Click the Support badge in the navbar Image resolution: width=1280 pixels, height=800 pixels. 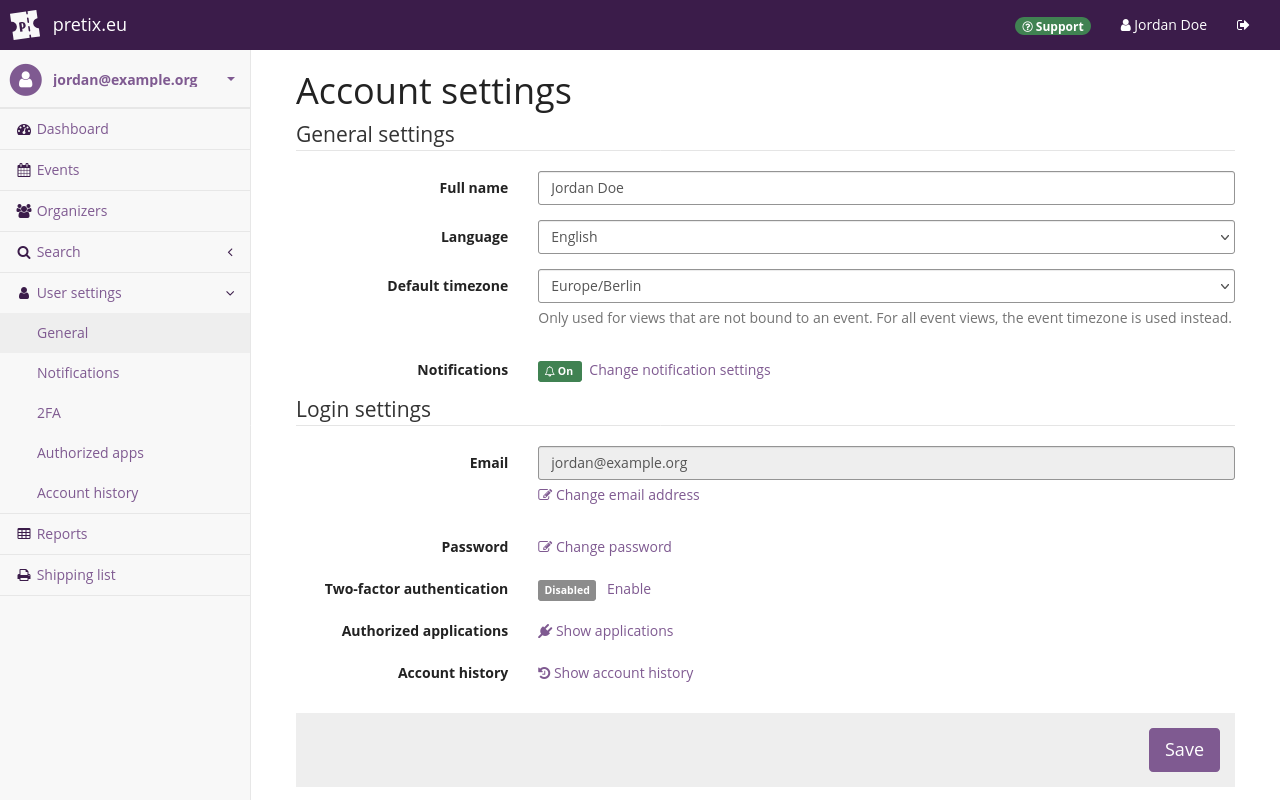click(x=1052, y=26)
